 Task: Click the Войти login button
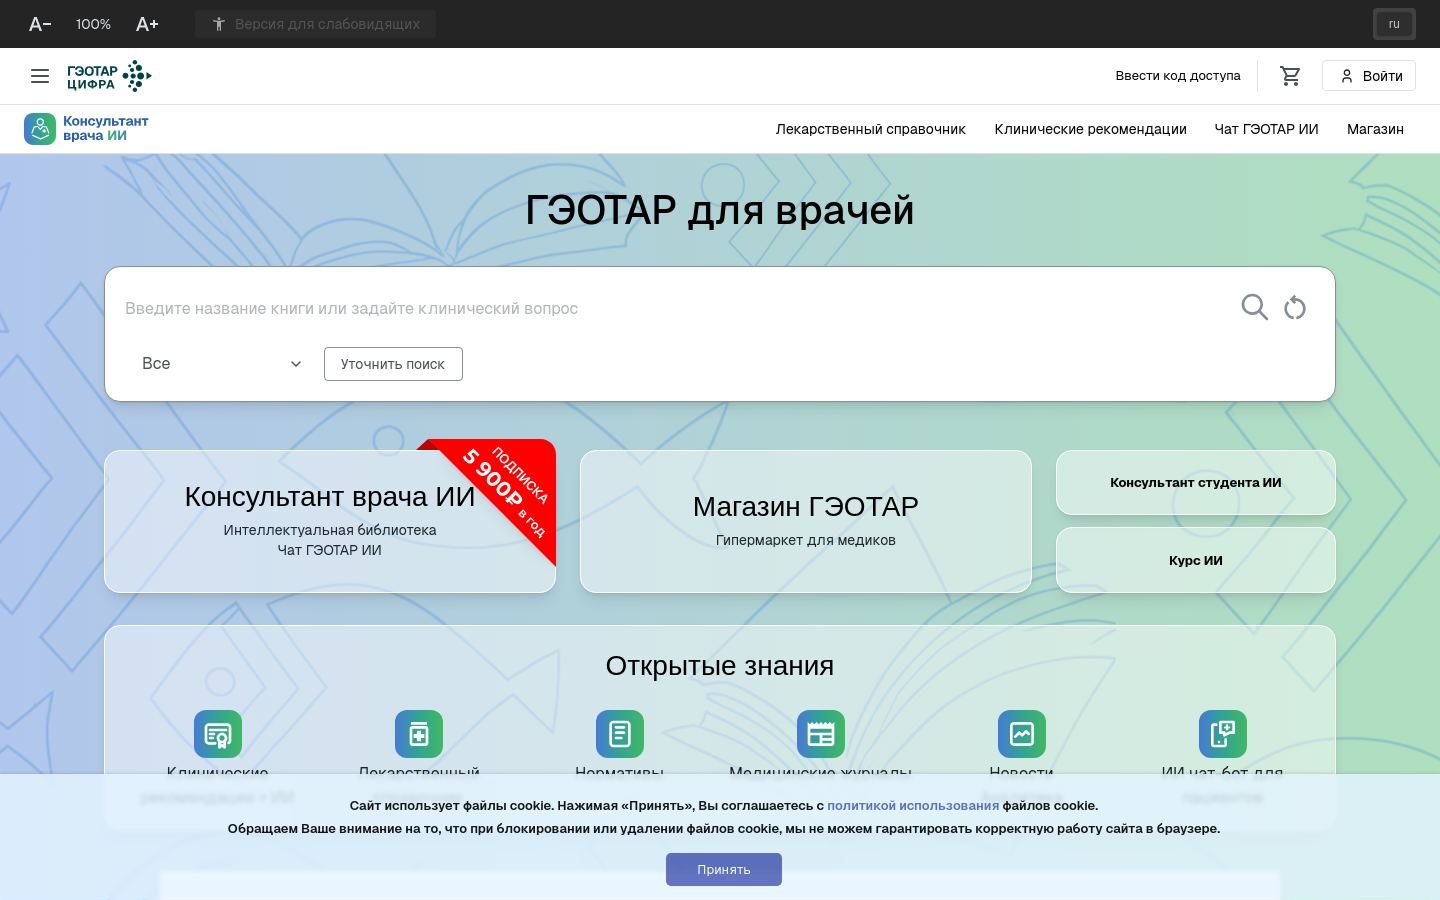[x=1369, y=76]
